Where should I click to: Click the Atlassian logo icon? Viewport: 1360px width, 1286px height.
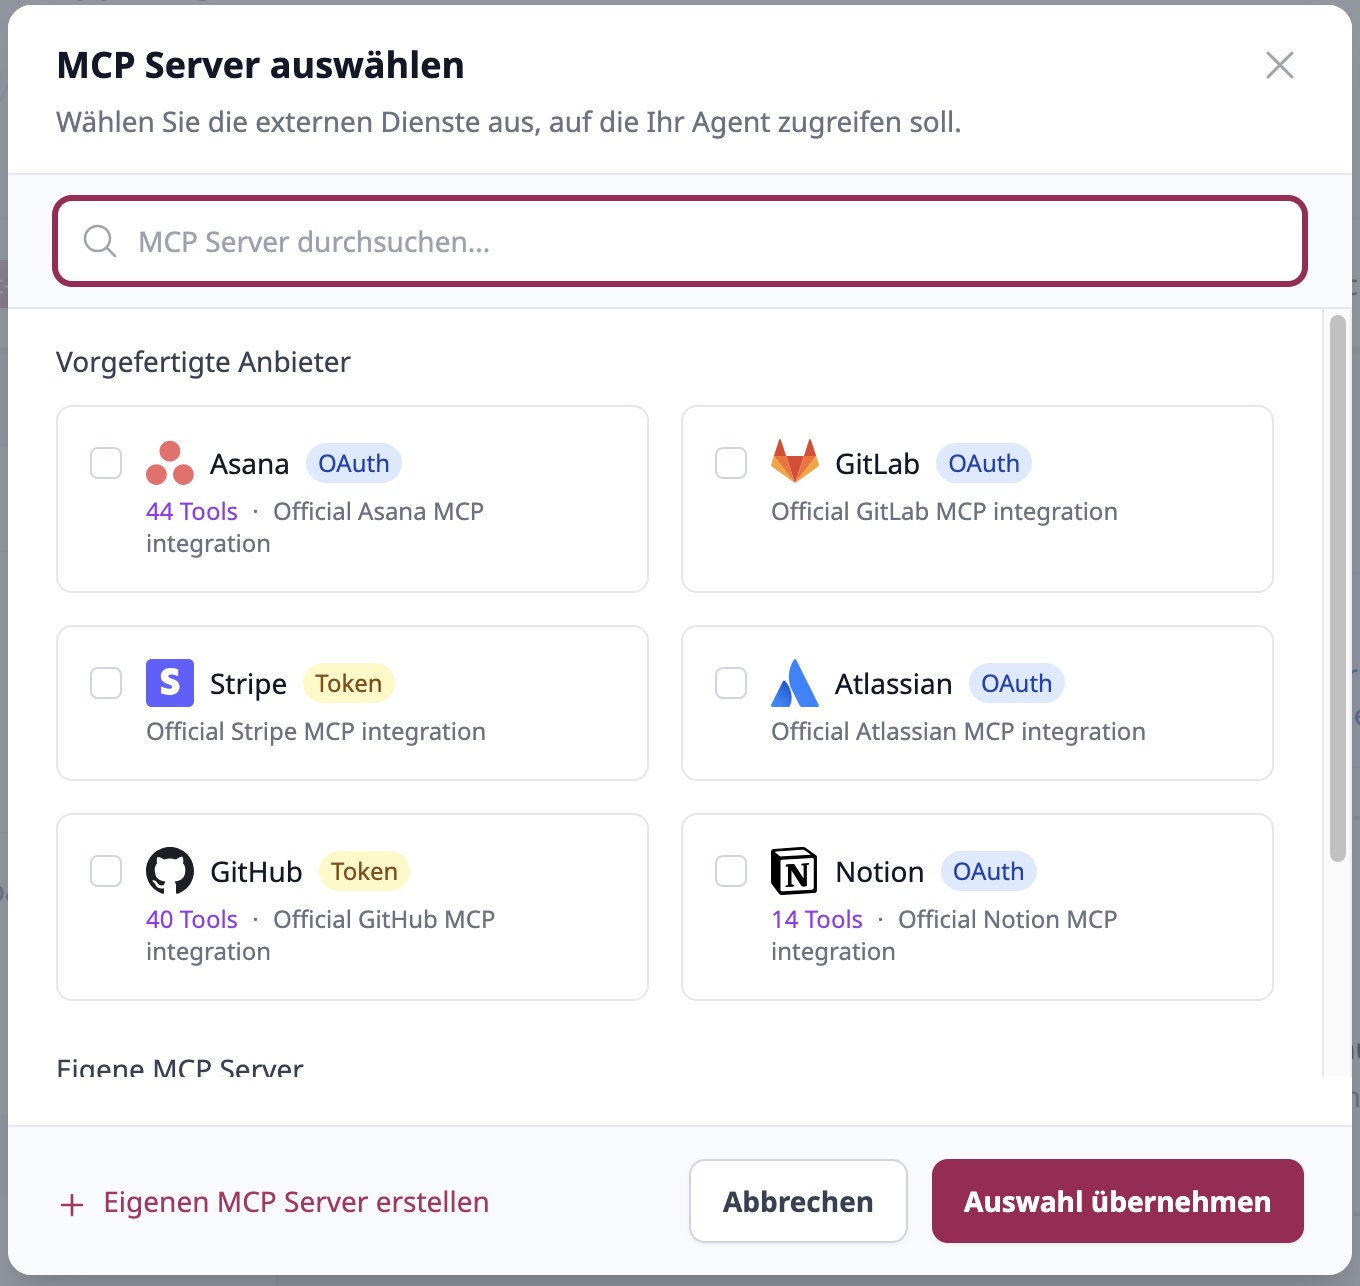pyautogui.click(x=795, y=683)
